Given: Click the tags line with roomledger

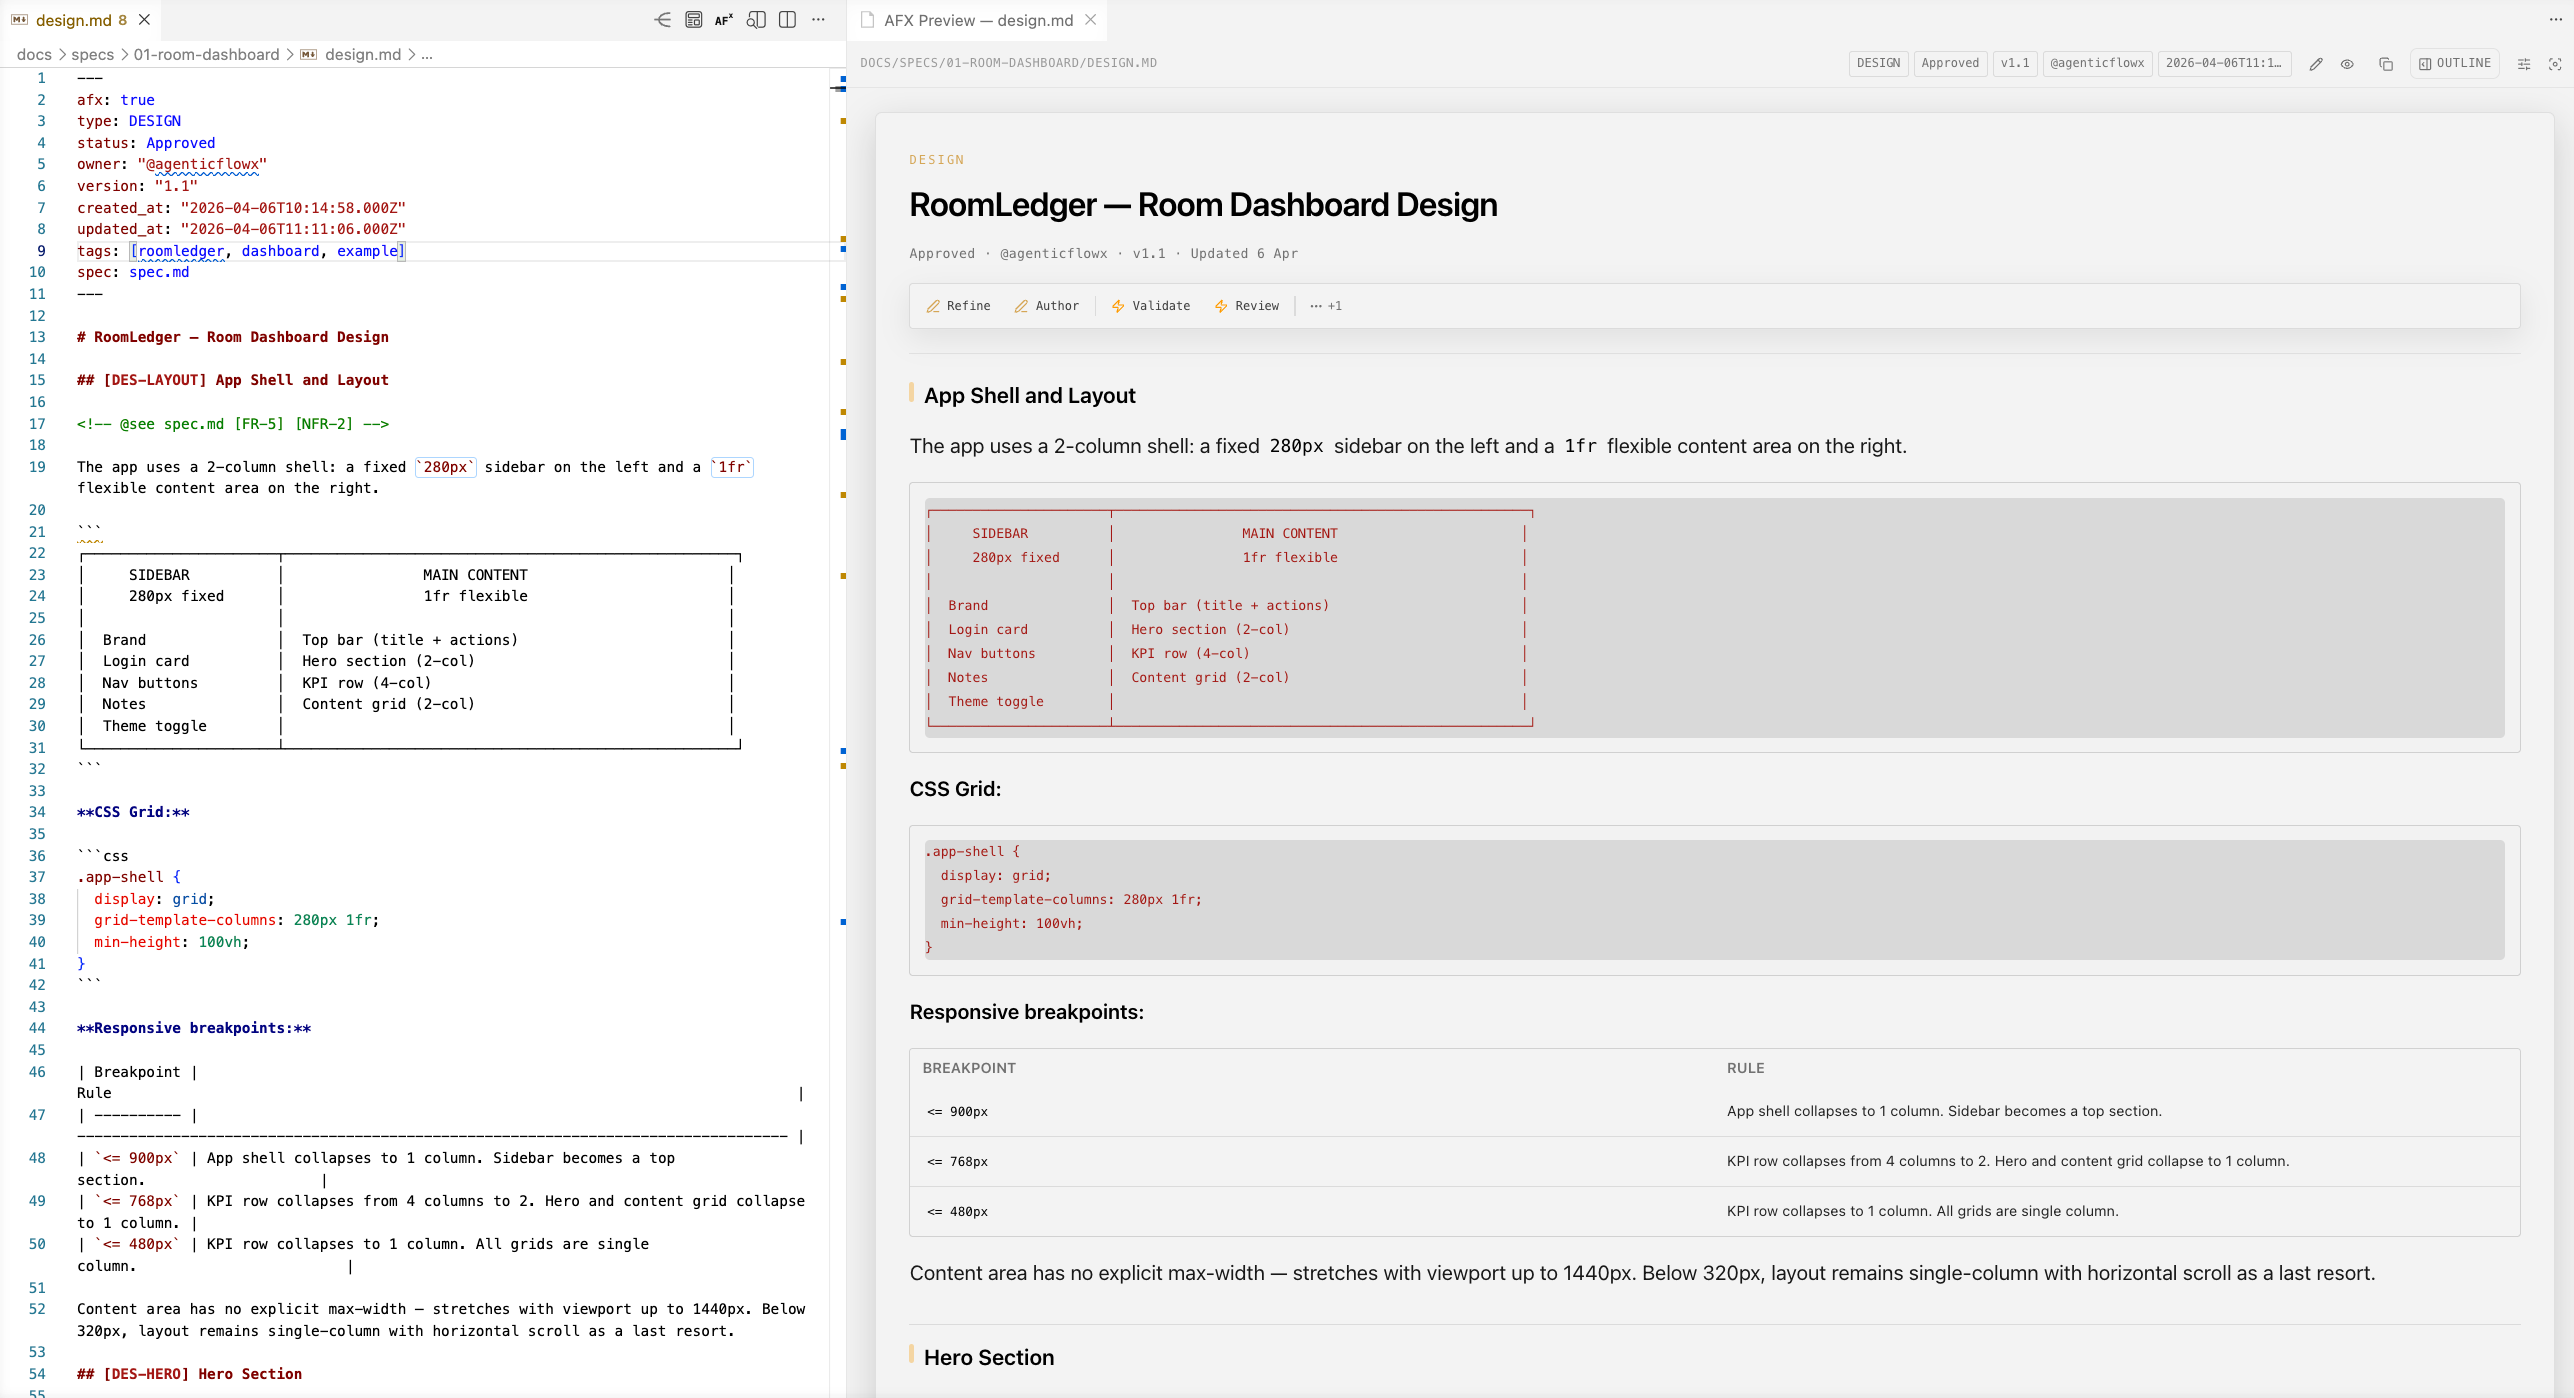Looking at the screenshot, I should pyautogui.click(x=241, y=251).
